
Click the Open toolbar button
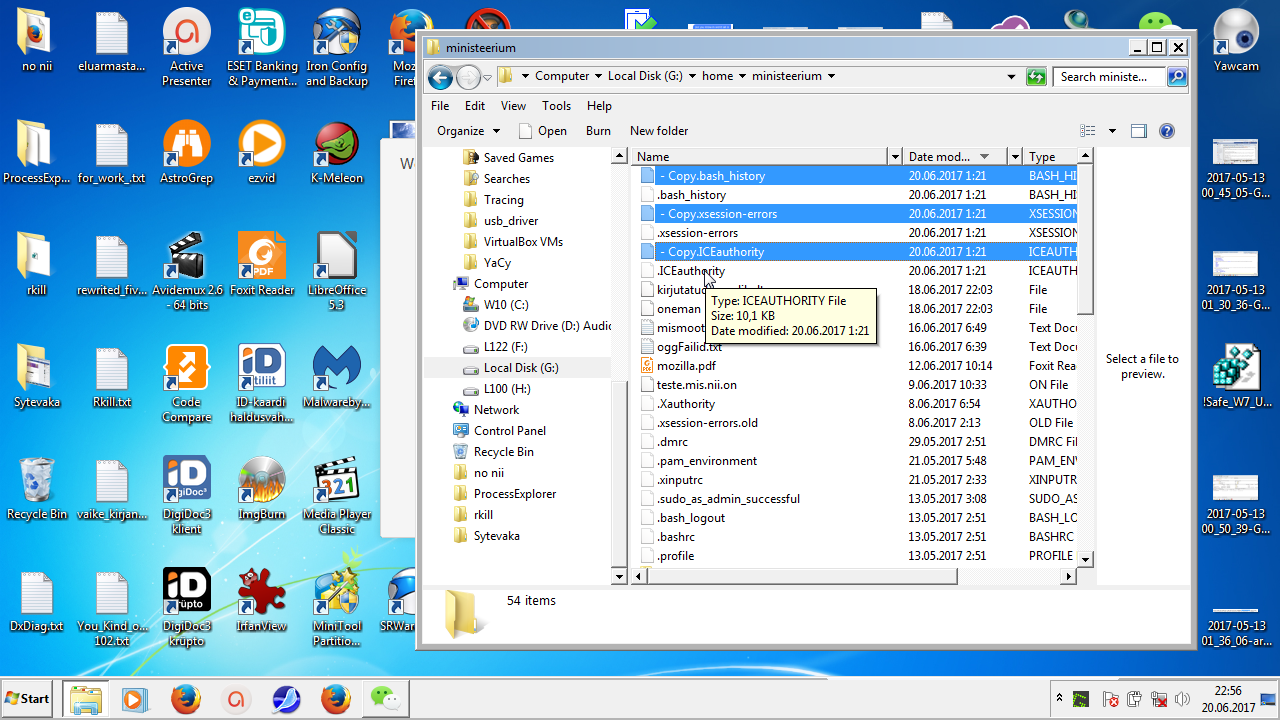[543, 131]
